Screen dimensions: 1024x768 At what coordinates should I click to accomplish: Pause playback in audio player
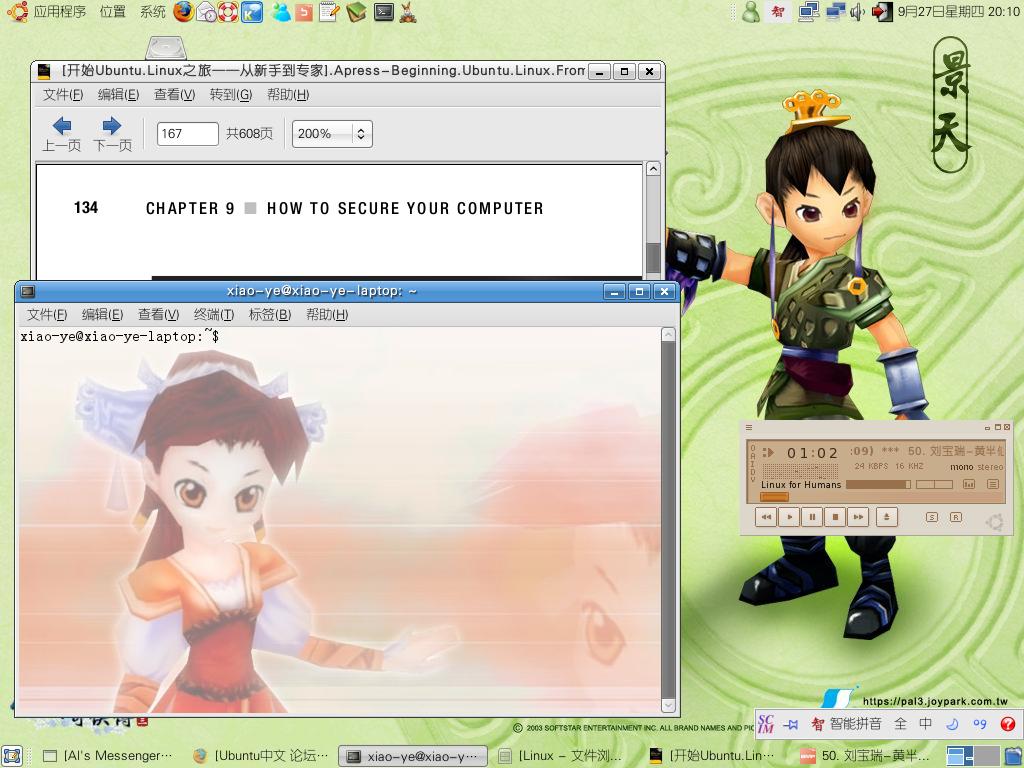pos(812,517)
